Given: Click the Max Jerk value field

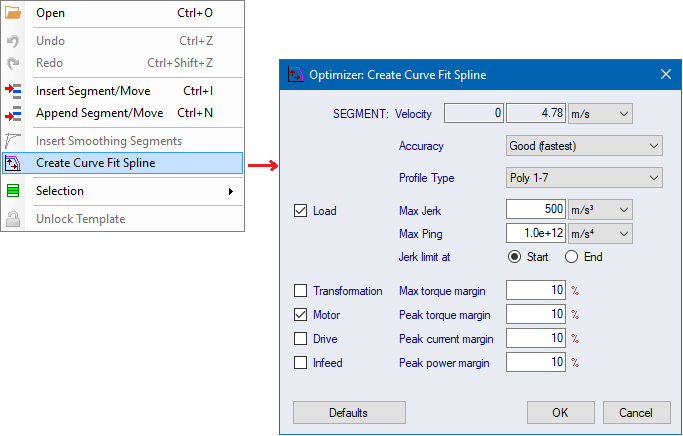Looking at the screenshot, I should coord(536,209).
